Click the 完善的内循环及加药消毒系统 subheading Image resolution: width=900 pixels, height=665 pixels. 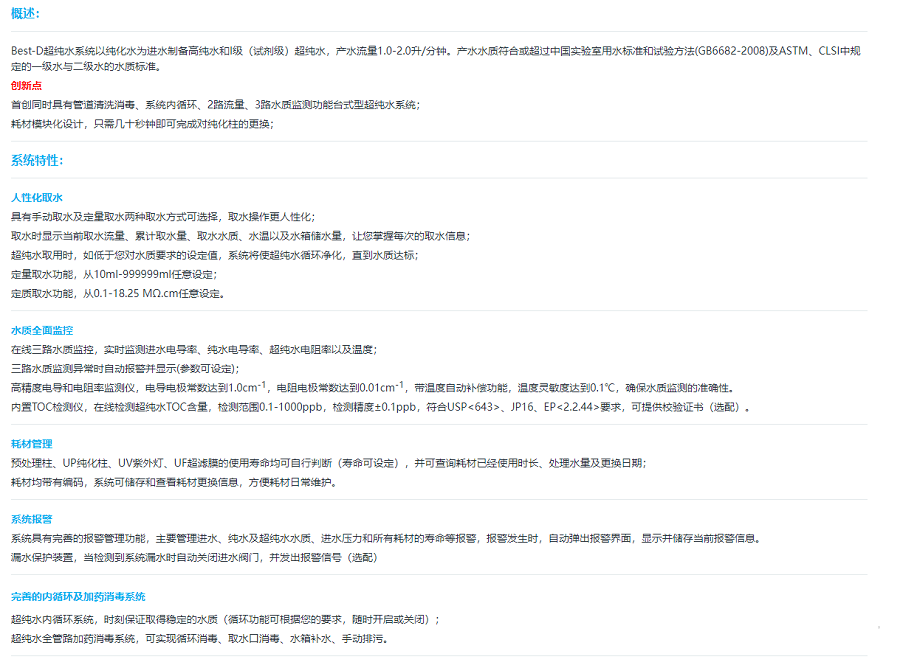pyautogui.click(x=78, y=596)
